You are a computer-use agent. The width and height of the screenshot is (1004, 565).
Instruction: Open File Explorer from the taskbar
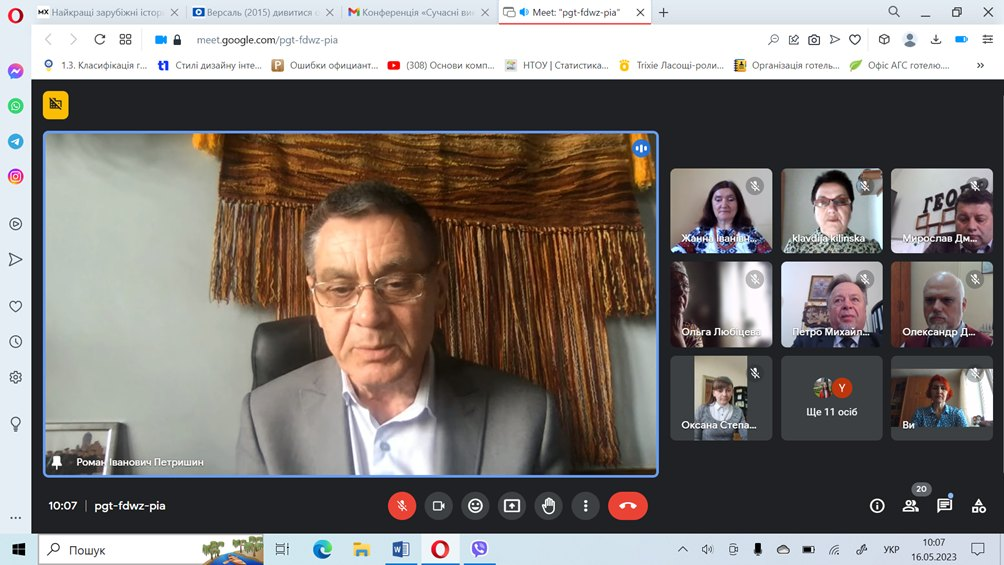click(362, 550)
